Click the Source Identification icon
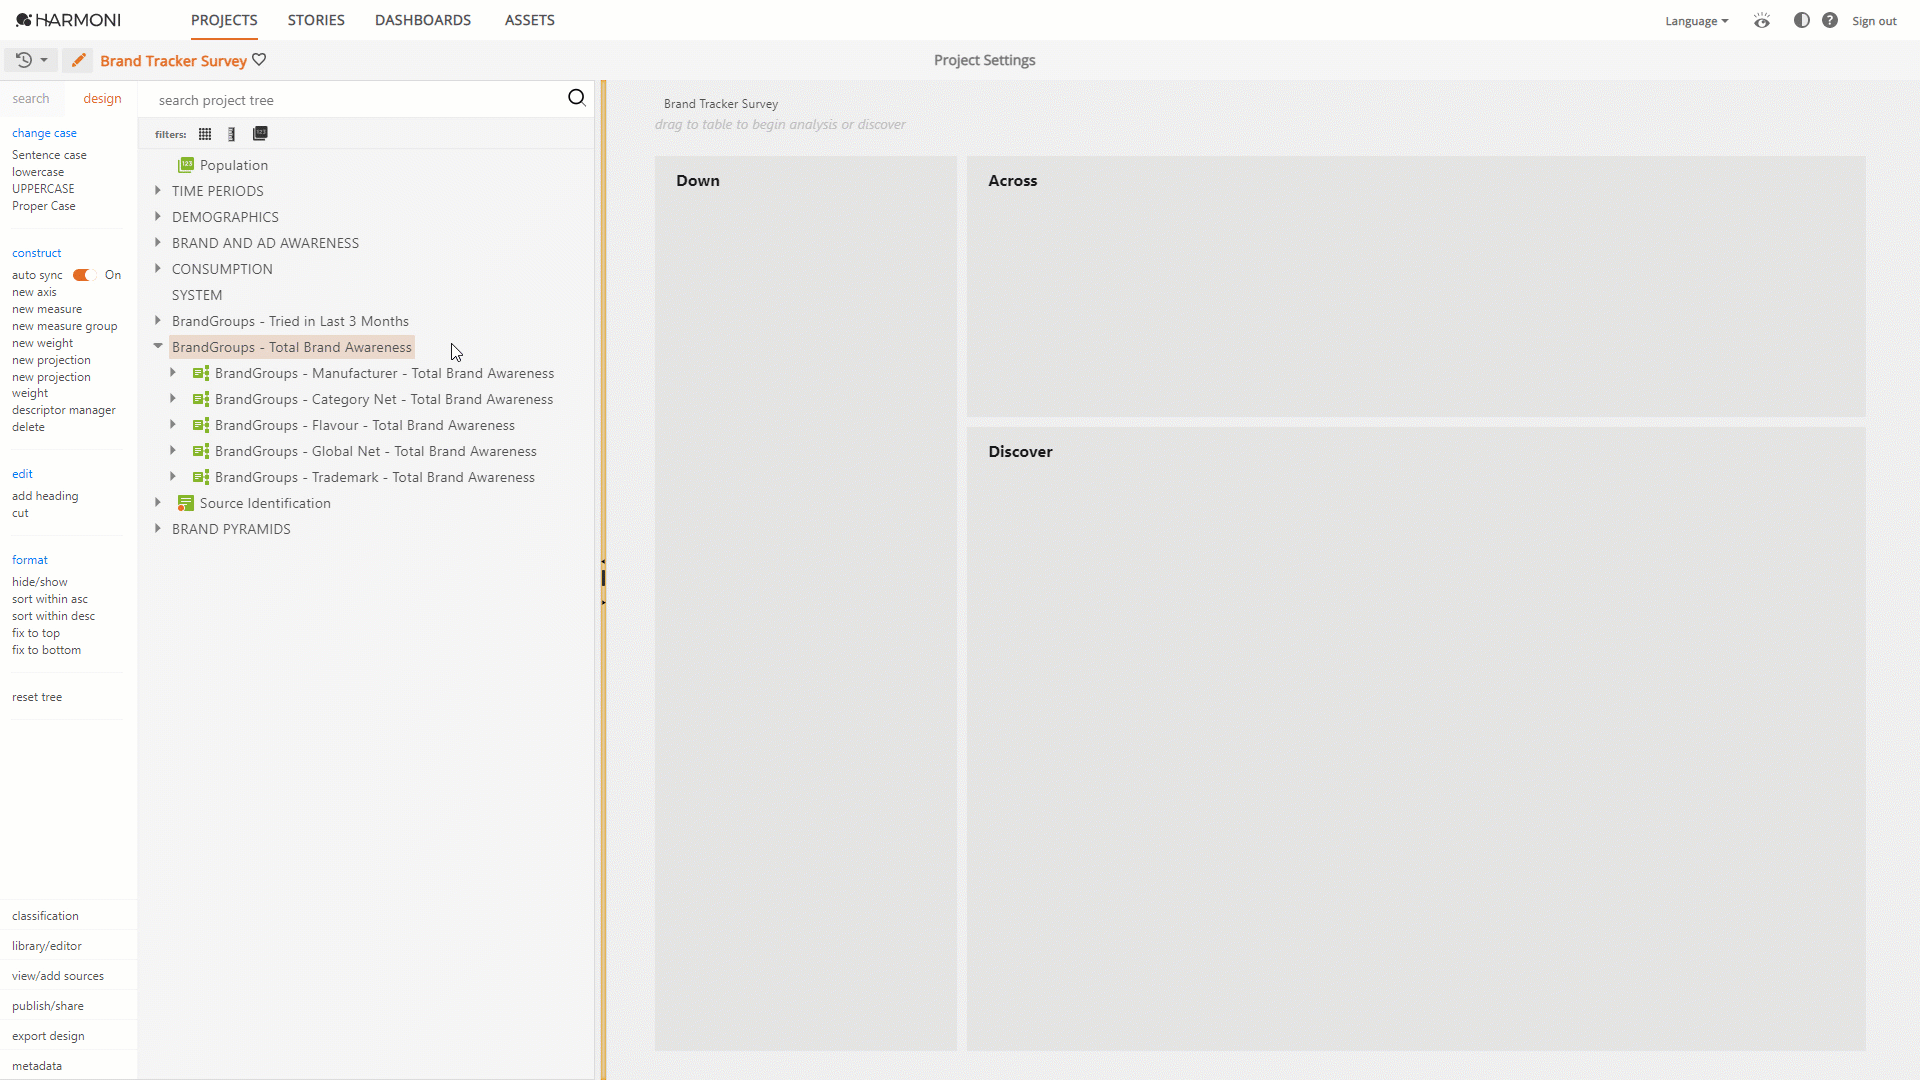The image size is (1920, 1080). point(186,503)
